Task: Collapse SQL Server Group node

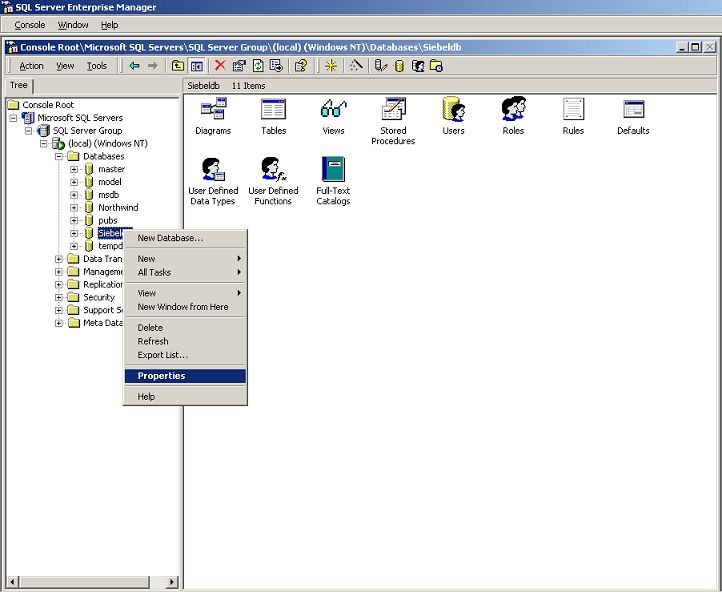Action: (x=29, y=131)
